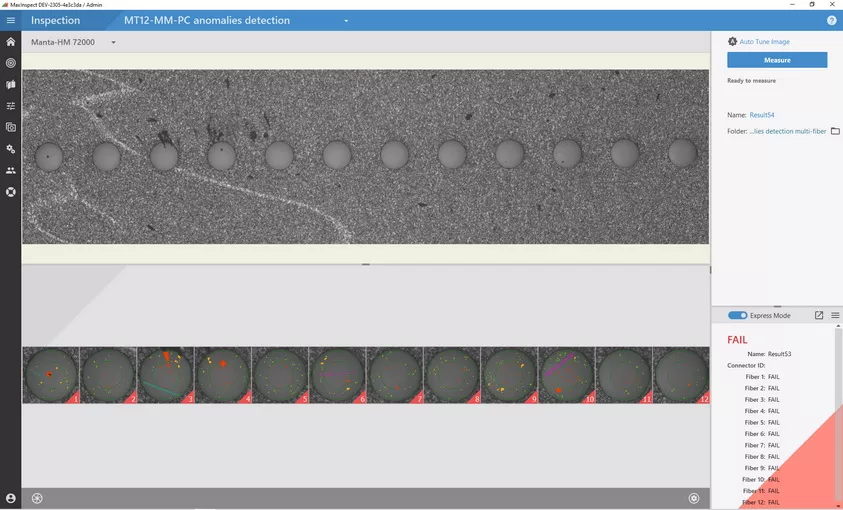Image resolution: width=843 pixels, height=510 pixels.
Task: Open the target inspection sidebar icon
Action: (11, 63)
